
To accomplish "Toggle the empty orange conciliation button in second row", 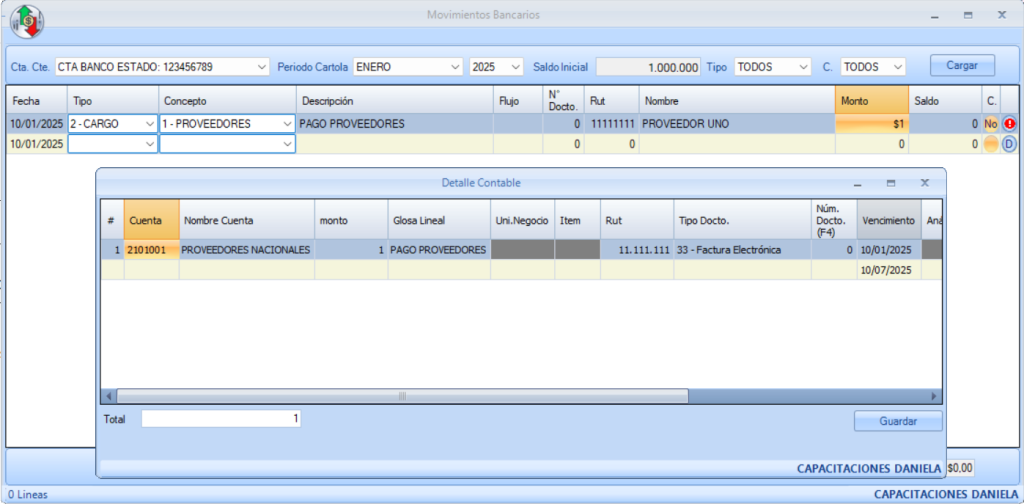I will 991,144.
